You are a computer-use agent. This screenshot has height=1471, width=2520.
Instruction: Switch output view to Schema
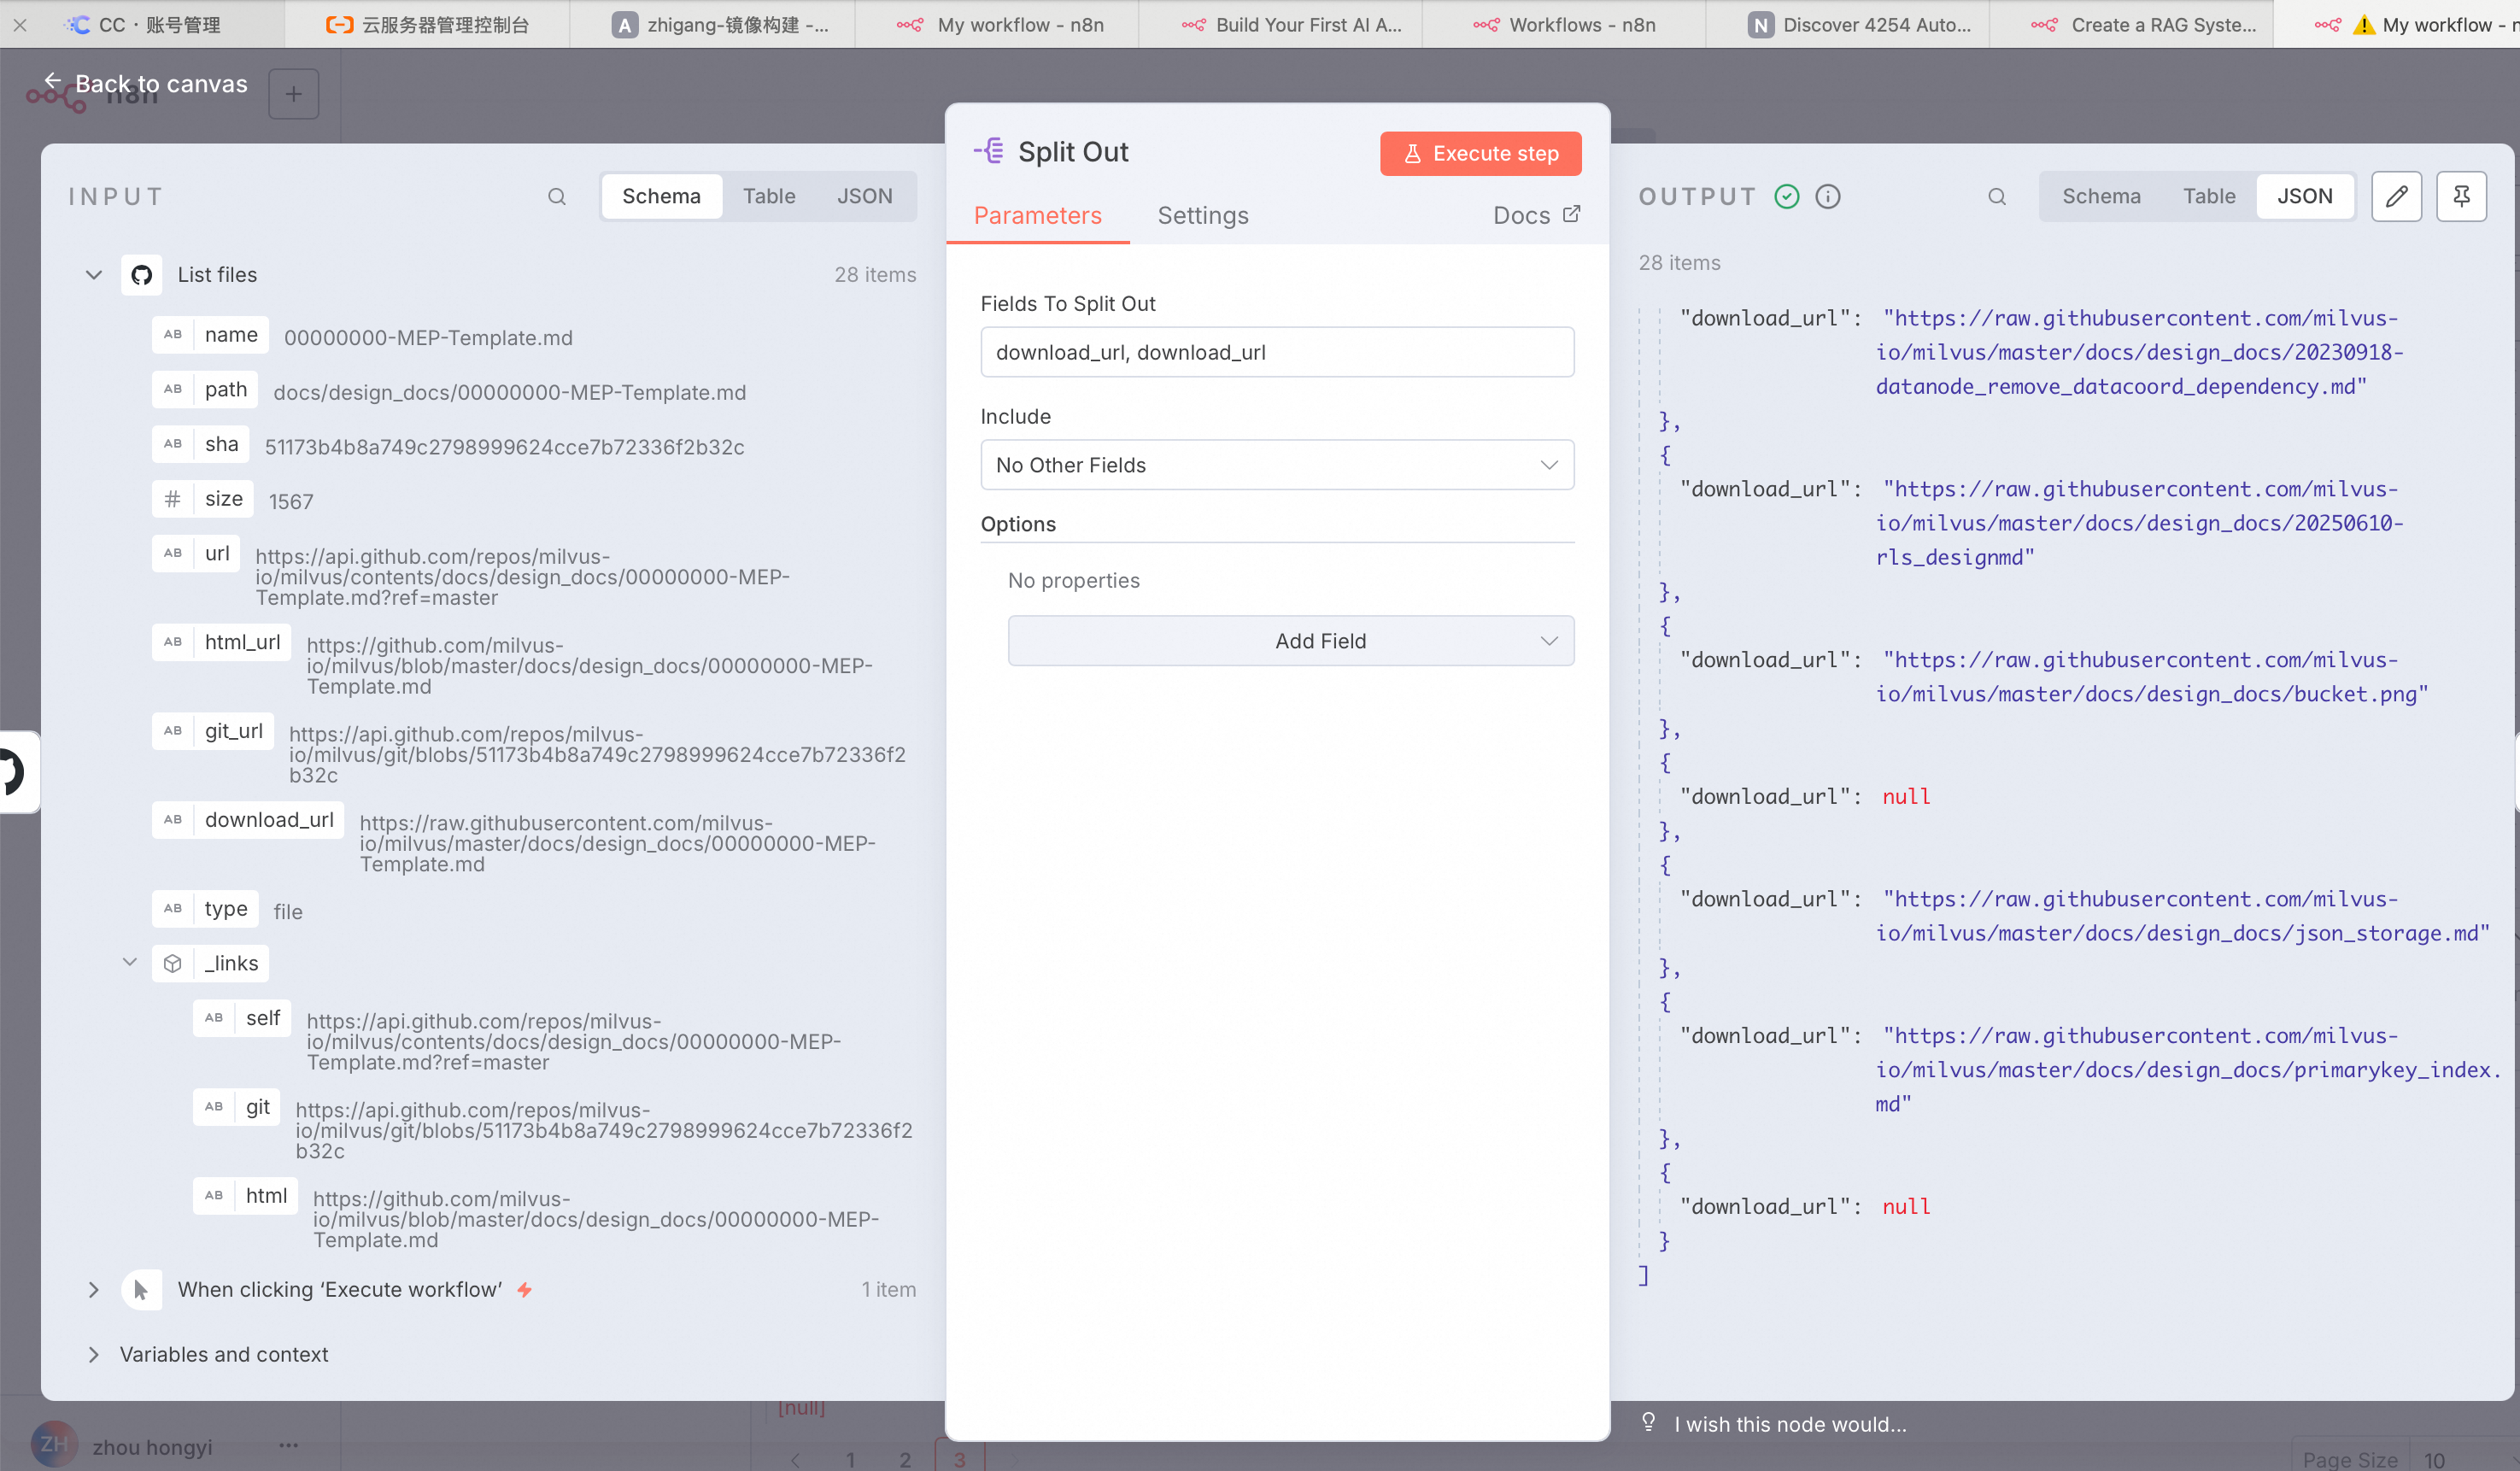pos(2101,197)
